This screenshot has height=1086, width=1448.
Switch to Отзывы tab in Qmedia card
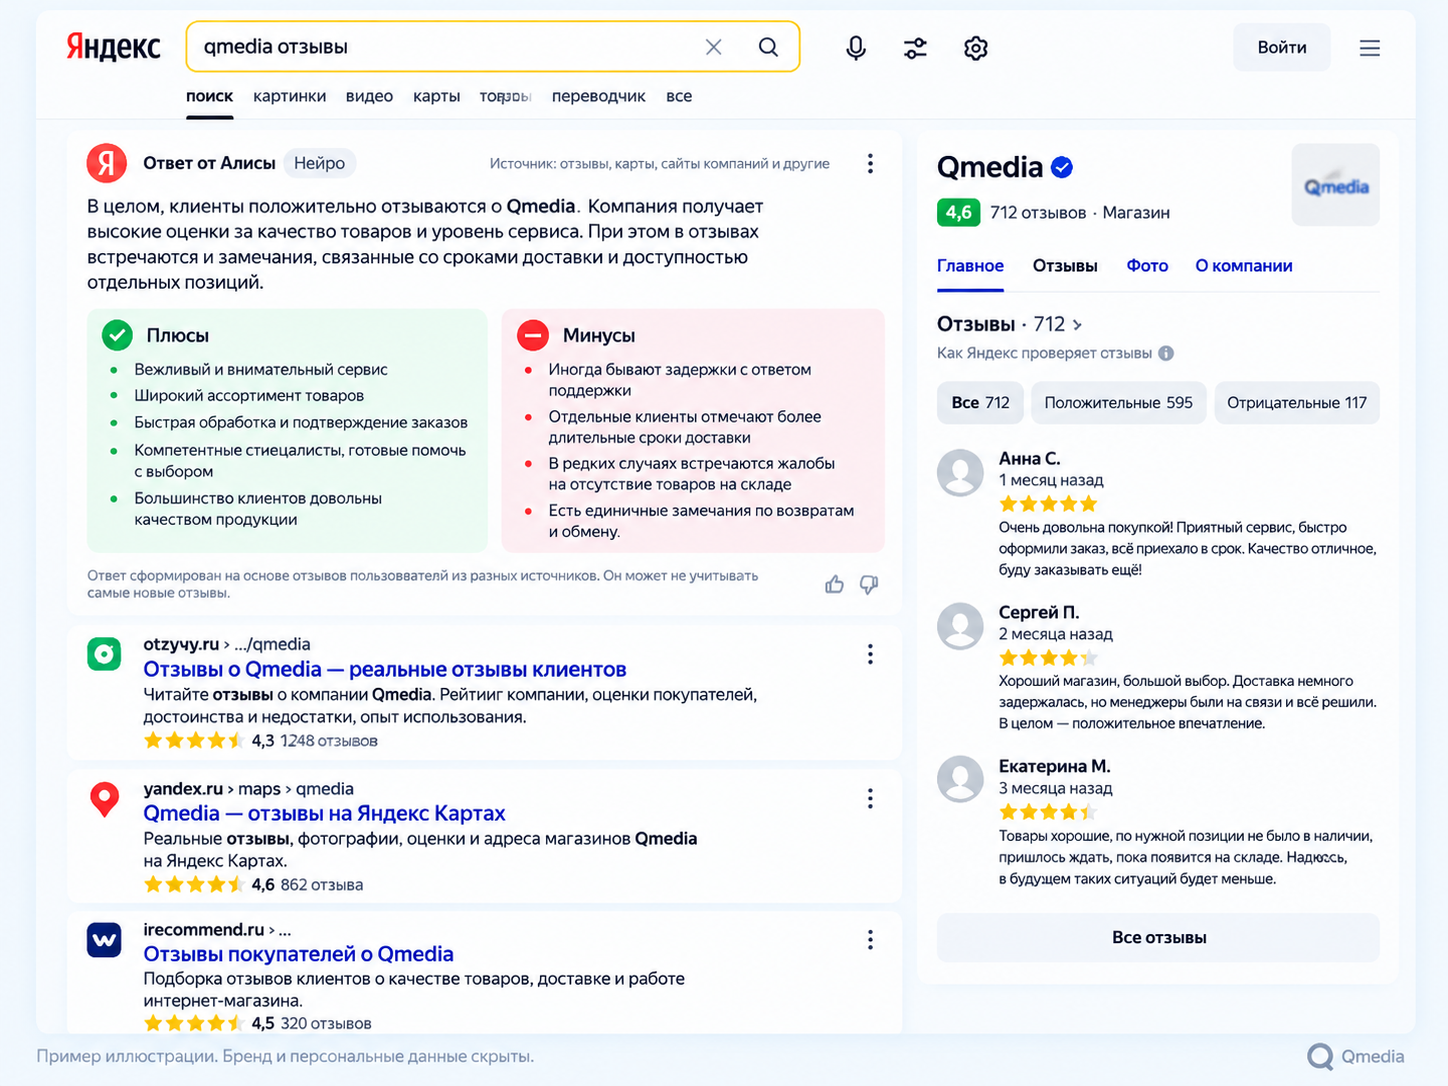(x=1065, y=266)
